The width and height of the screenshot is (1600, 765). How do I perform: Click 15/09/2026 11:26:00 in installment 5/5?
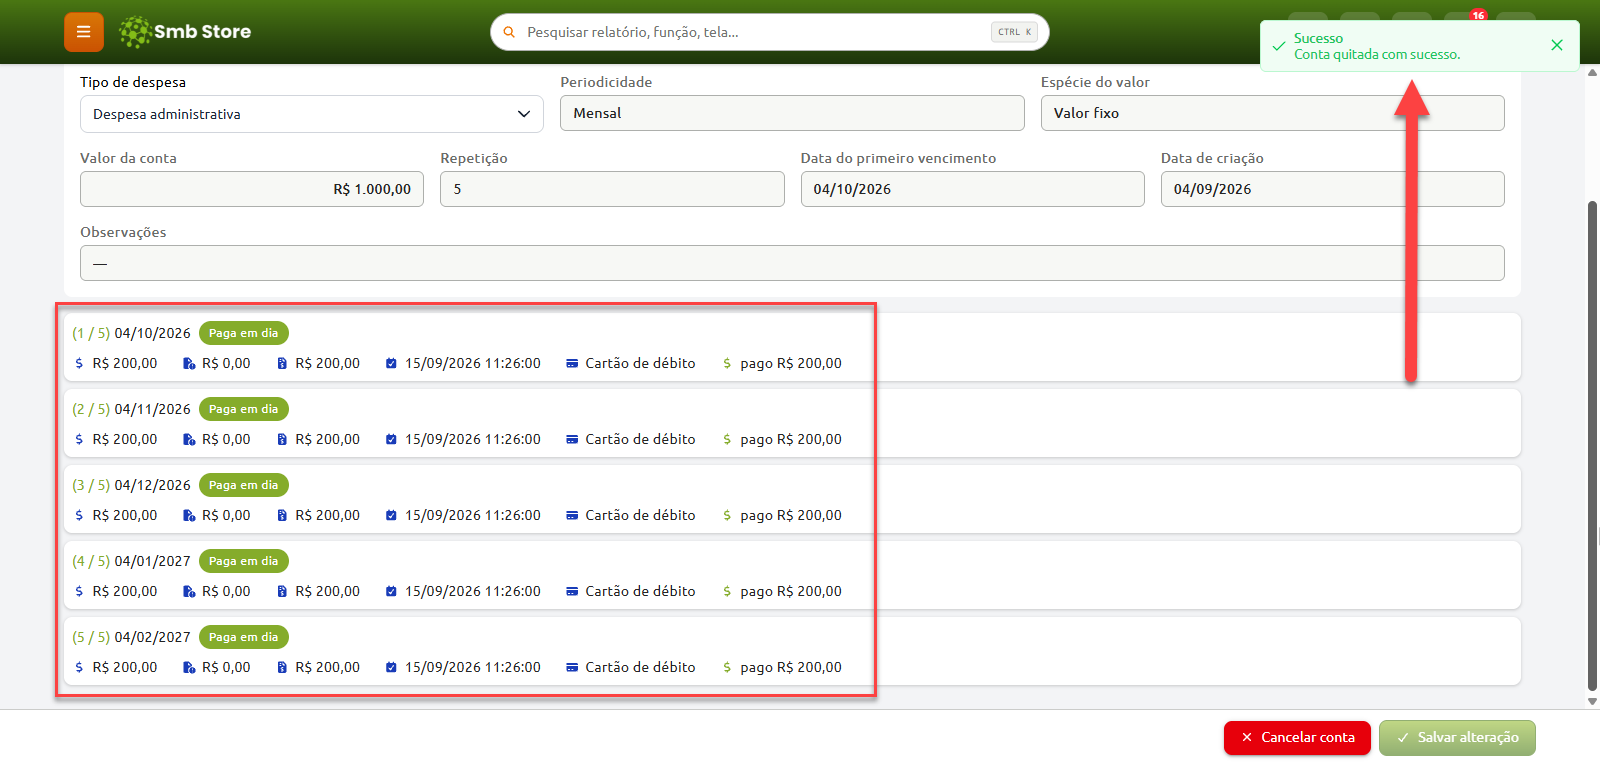[473, 667]
